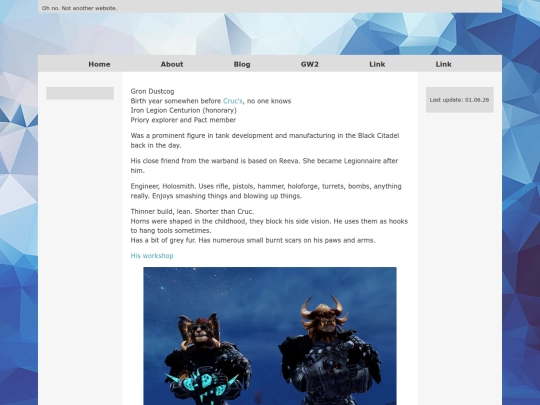The width and height of the screenshot is (540, 405).
Task: Open the GW2 menu item
Action: (x=310, y=64)
